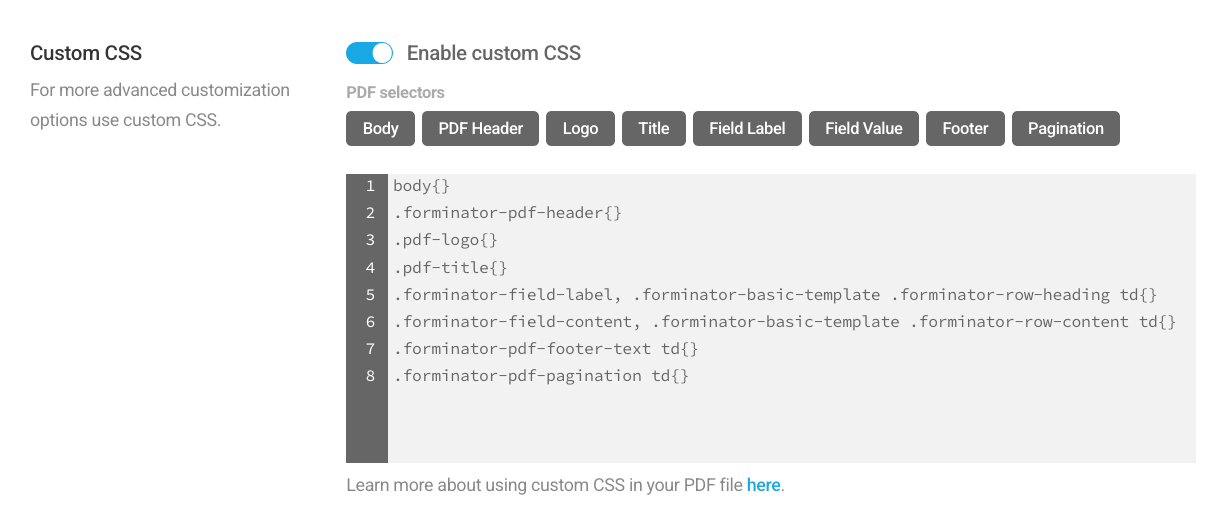Click the 'Custom CSS' section heading
Viewport: 1220px width, 531px height.
86,53
